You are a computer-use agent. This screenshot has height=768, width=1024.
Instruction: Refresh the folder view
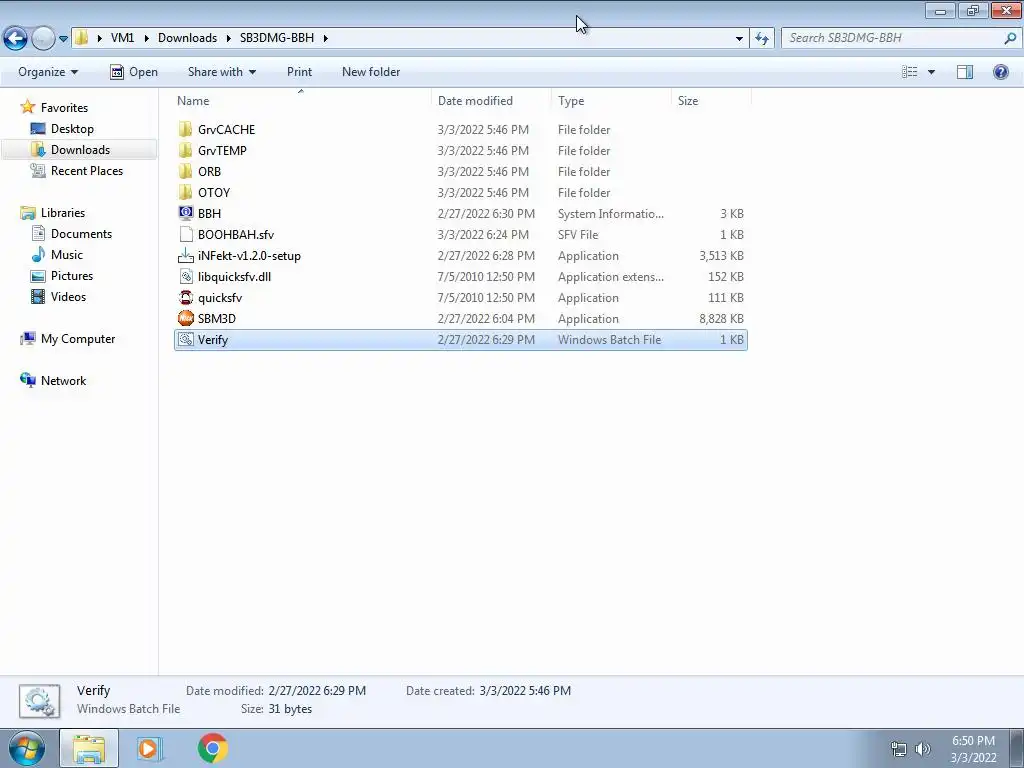761,38
